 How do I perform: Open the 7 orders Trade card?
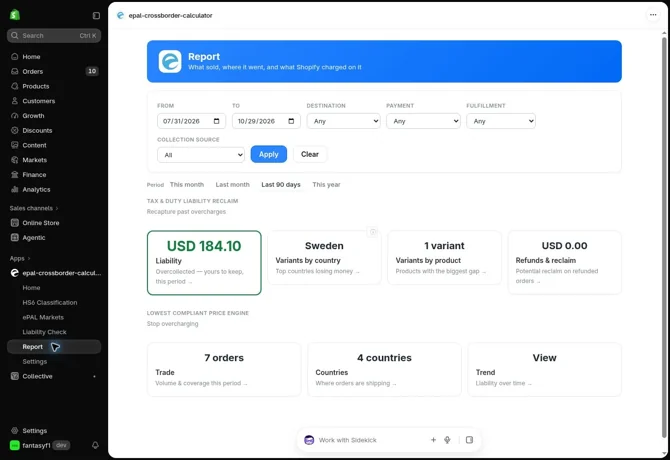pyautogui.click(x=224, y=369)
